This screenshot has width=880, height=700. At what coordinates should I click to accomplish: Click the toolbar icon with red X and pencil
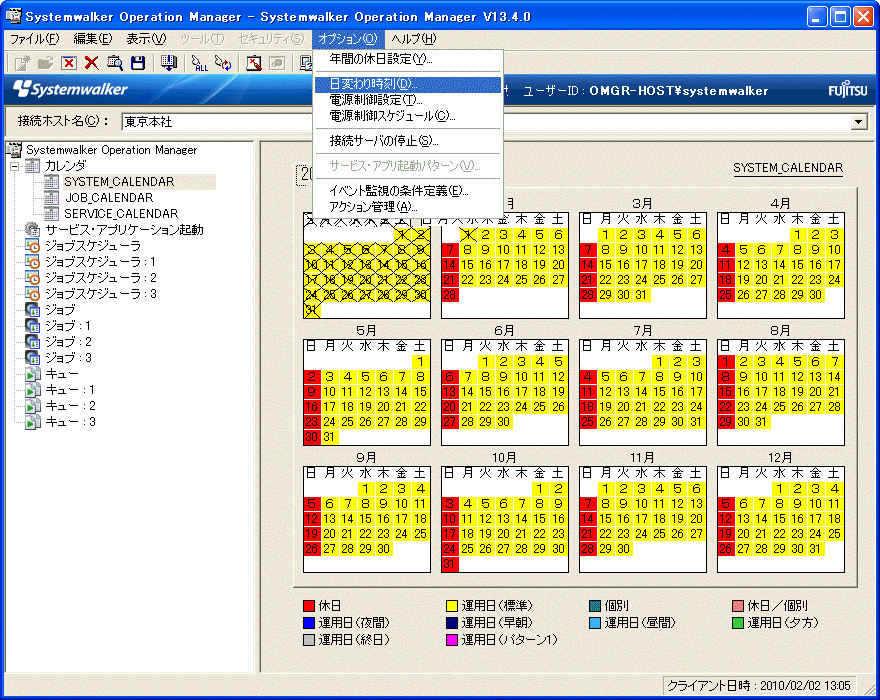click(254, 63)
